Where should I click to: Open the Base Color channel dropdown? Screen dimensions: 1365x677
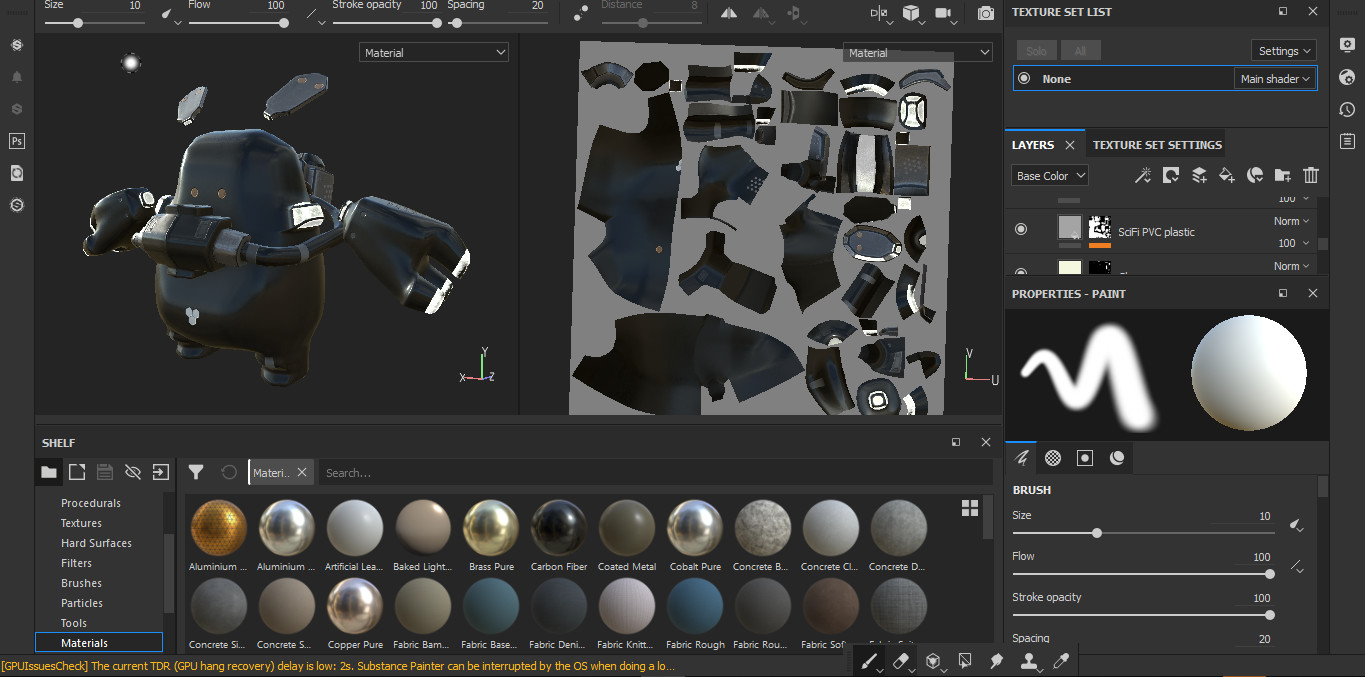tap(1049, 175)
